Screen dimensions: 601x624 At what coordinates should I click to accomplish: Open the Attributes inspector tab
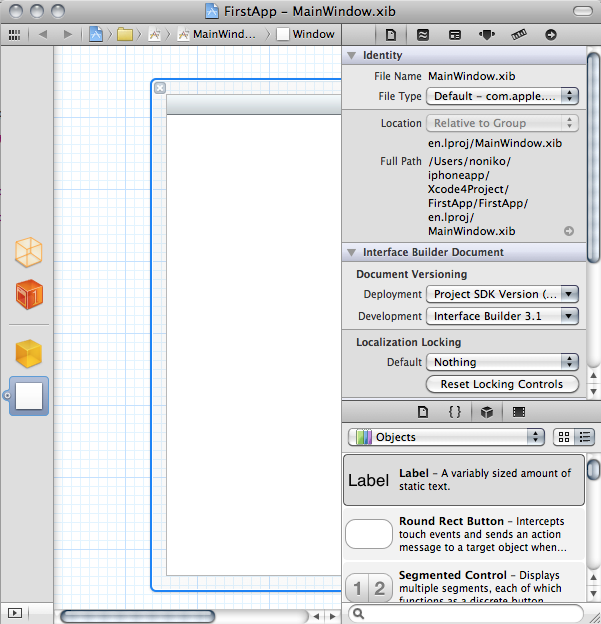487,35
